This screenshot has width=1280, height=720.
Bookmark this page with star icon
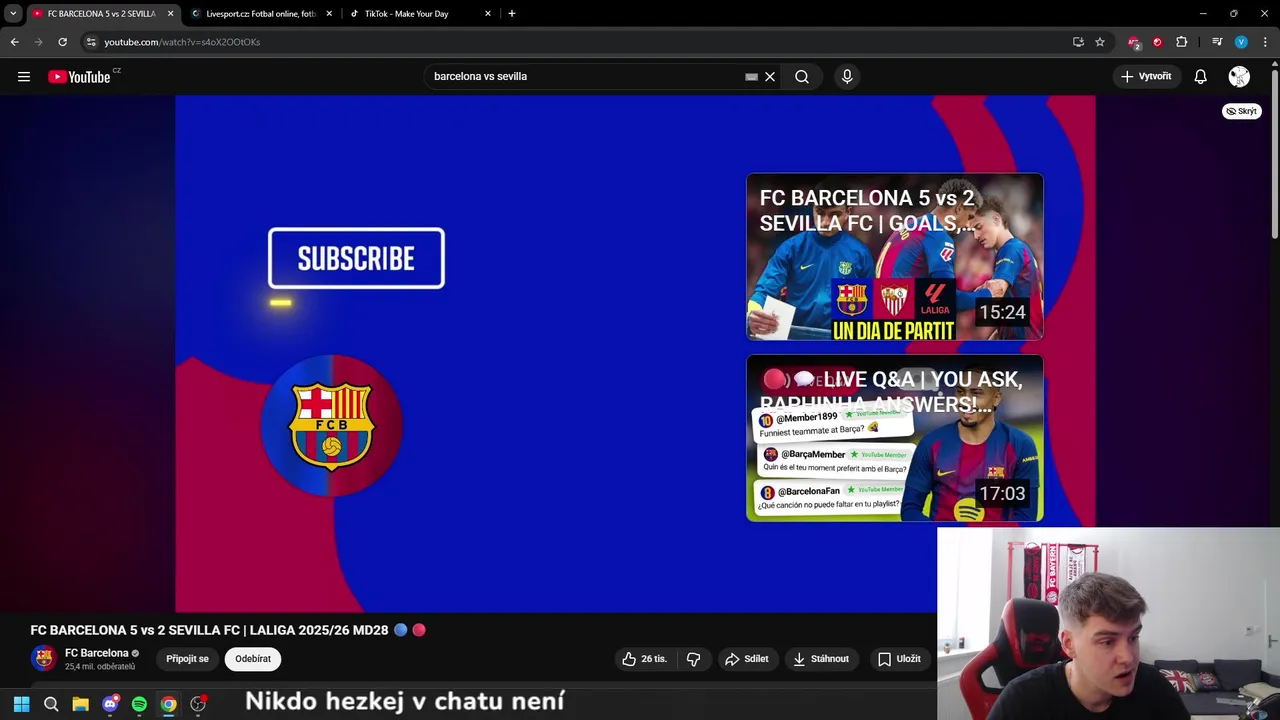point(1100,42)
